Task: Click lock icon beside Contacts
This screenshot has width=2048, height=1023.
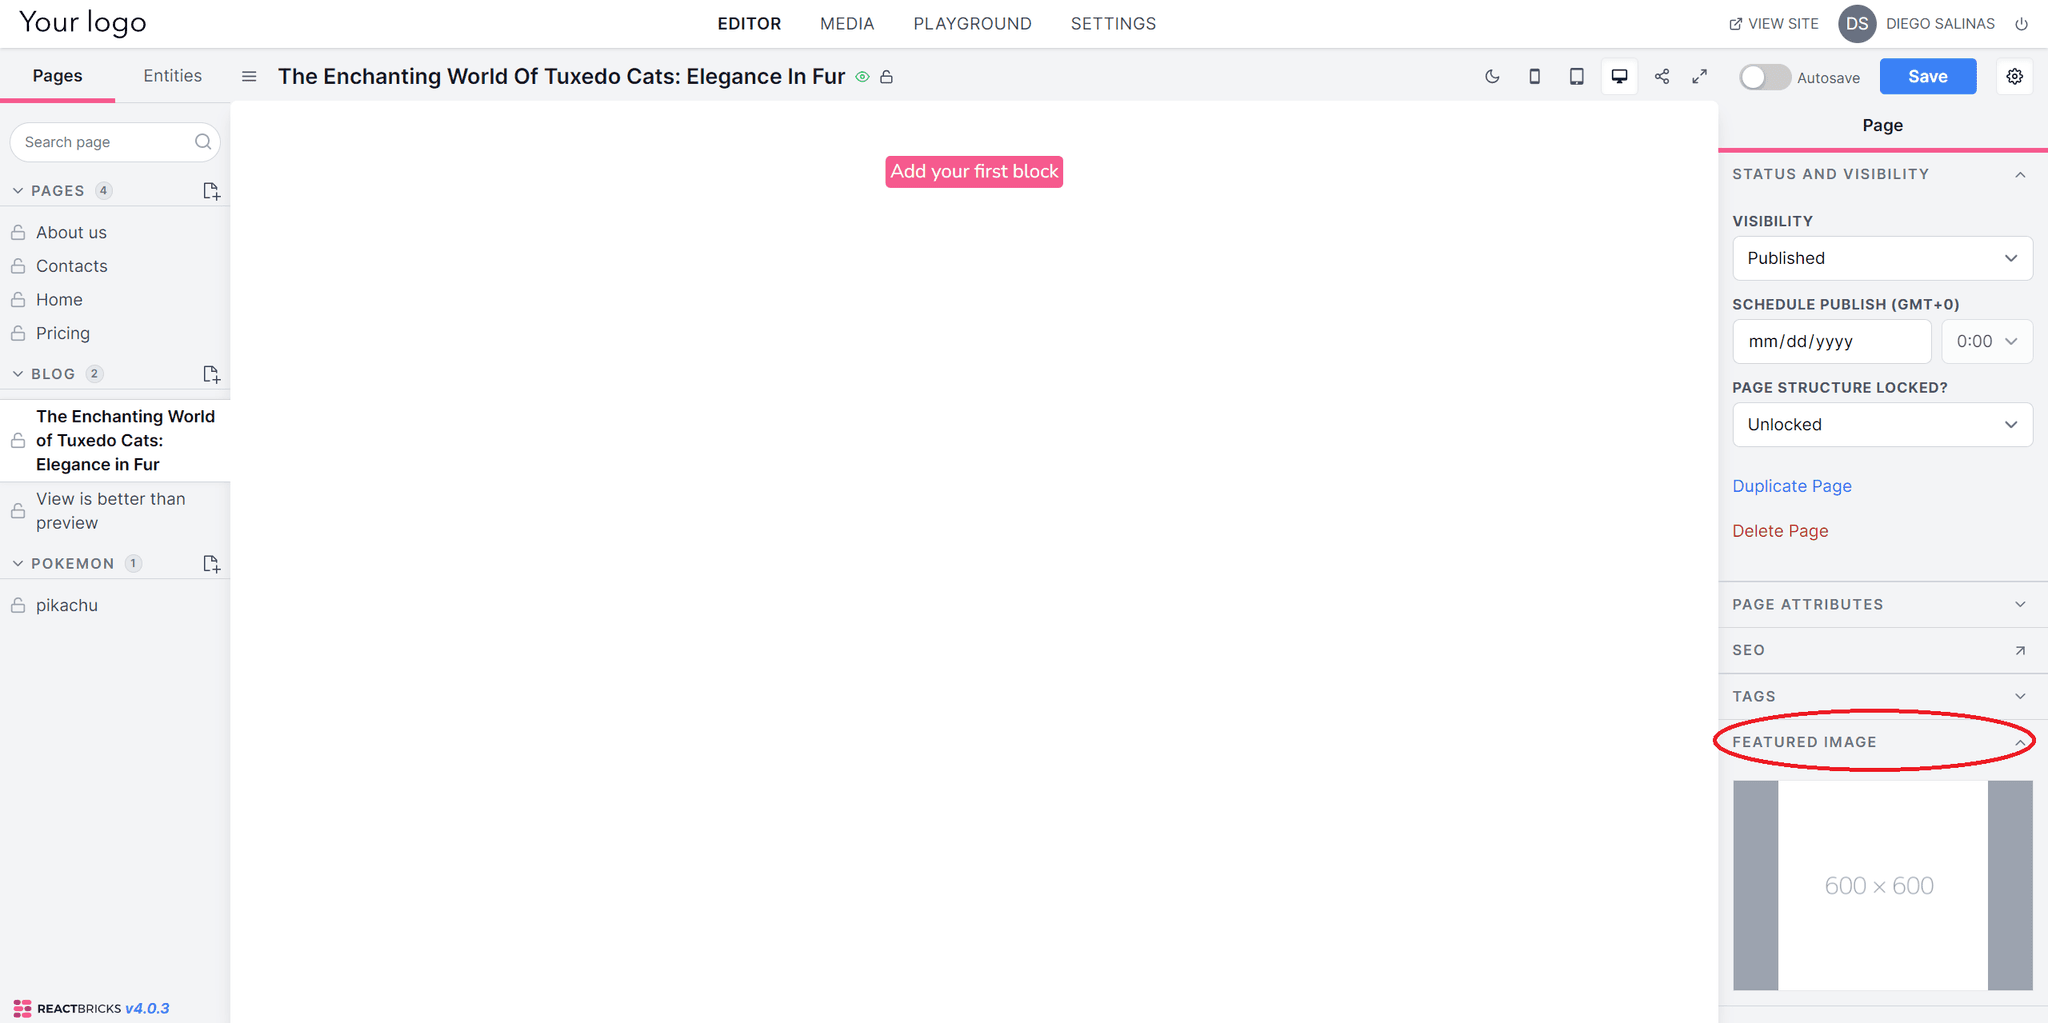Action: 18,266
